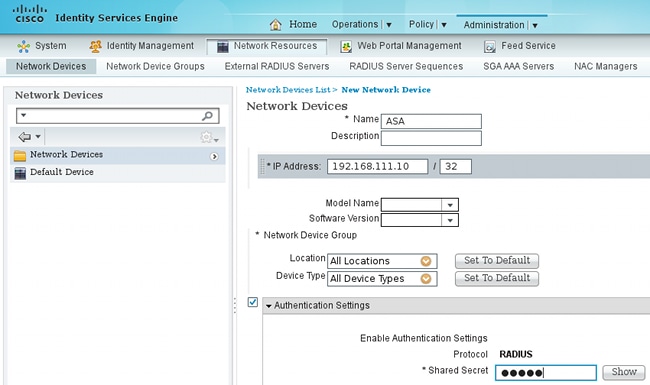Click the IP Address field 192.168.111.10
The height and width of the screenshot is (385, 650).
[377, 167]
